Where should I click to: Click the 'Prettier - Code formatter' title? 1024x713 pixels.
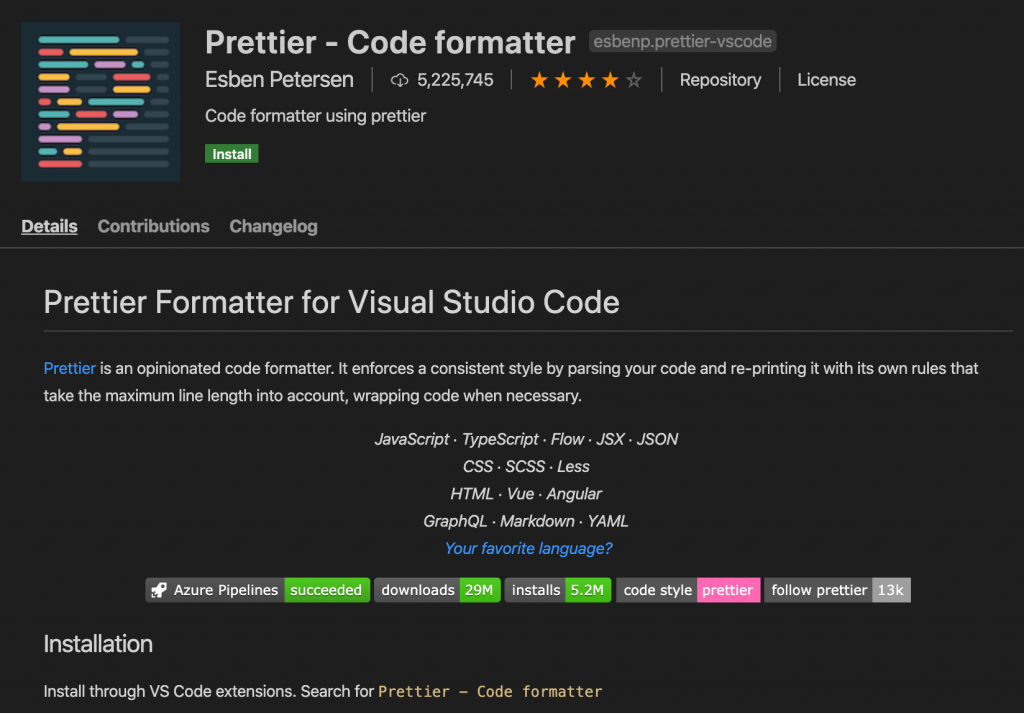coord(390,42)
